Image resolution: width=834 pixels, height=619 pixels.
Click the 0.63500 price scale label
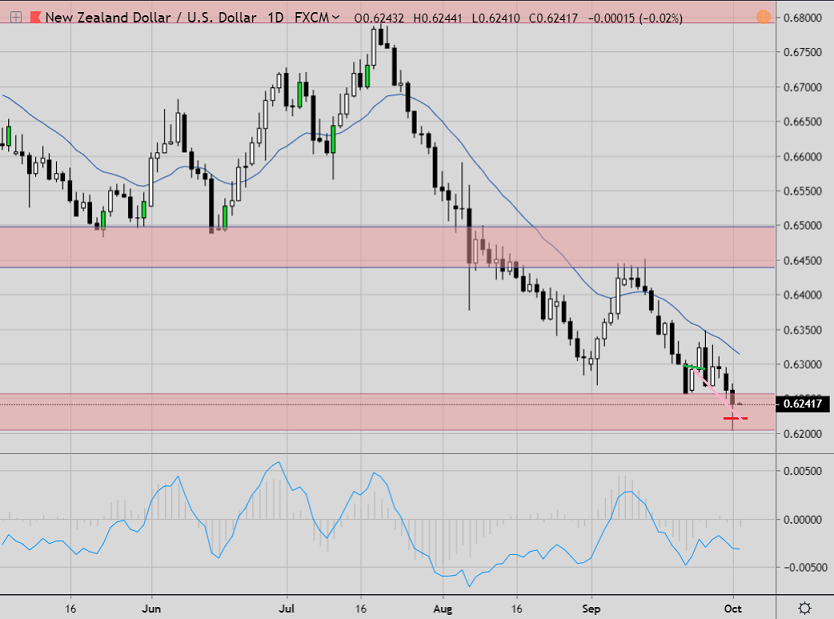pyautogui.click(x=803, y=330)
